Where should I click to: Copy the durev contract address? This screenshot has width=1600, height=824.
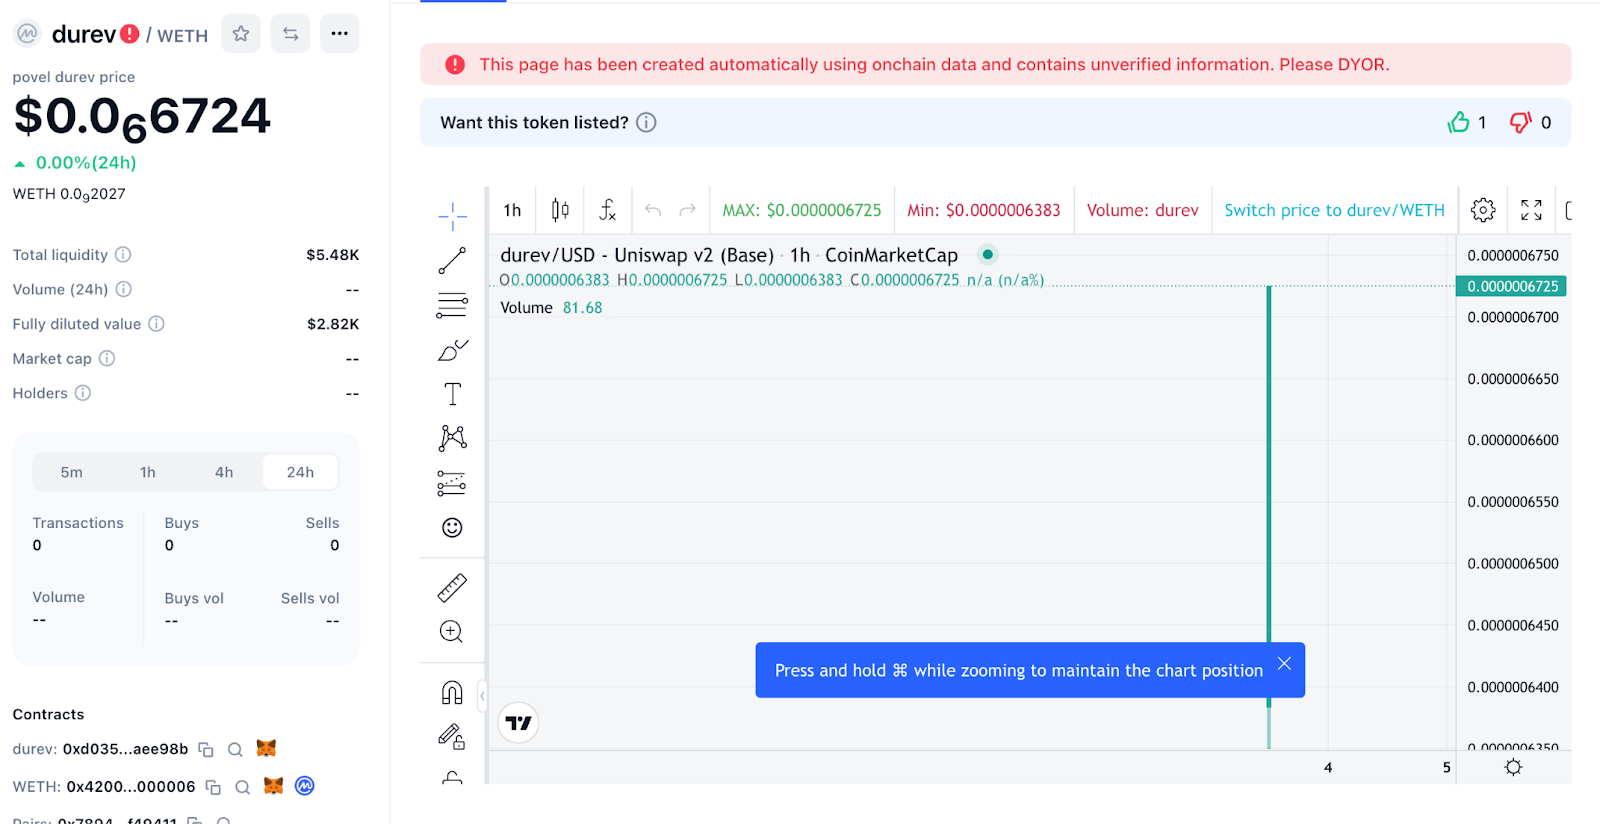[x=206, y=749]
